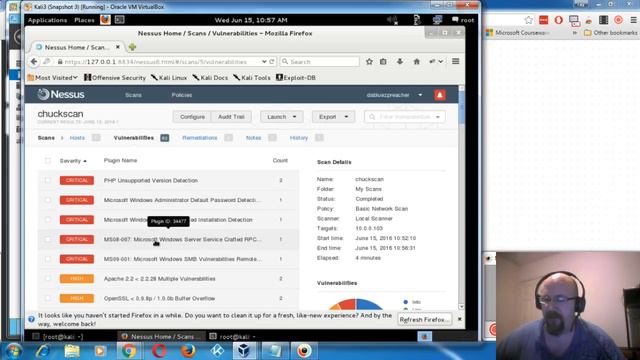The image size is (640, 360).
Task: Open the Exploit-DB bookmark
Action: click(x=296, y=78)
